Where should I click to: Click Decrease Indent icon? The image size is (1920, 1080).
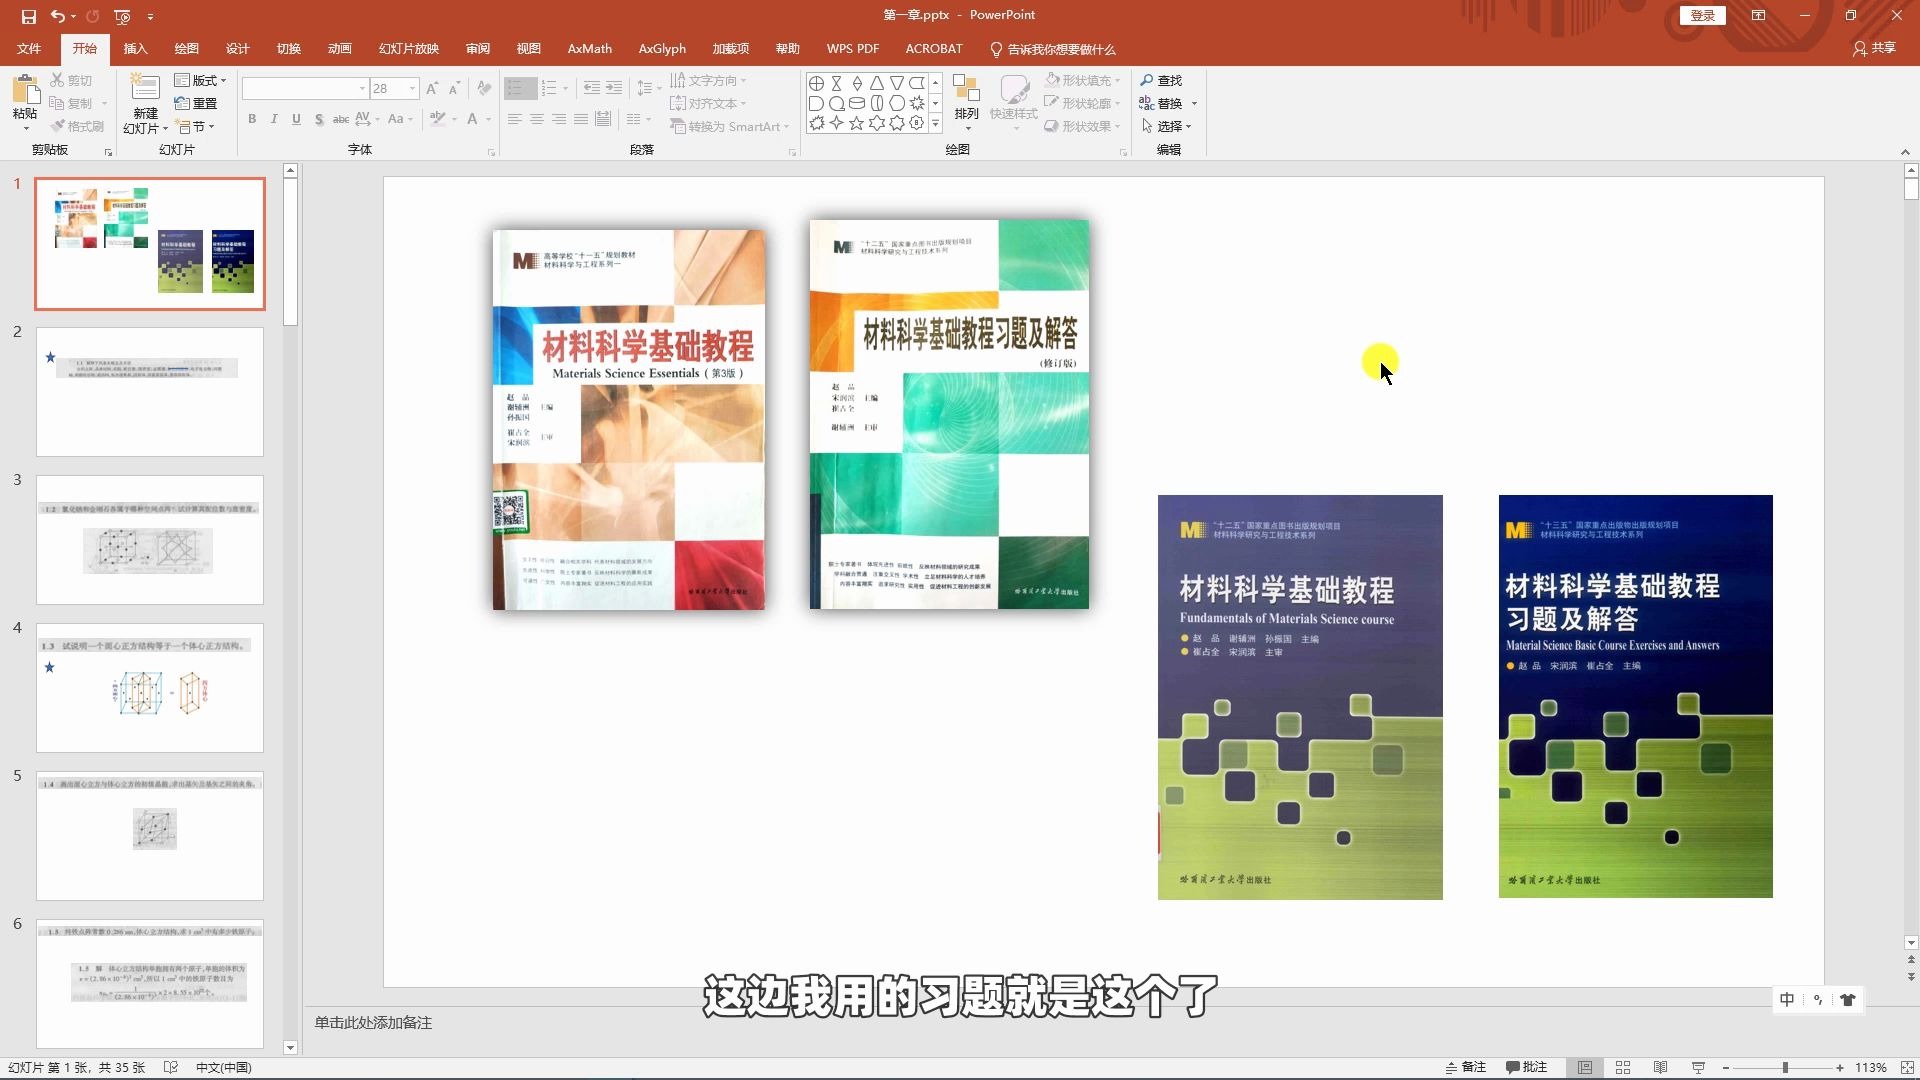[x=592, y=89]
